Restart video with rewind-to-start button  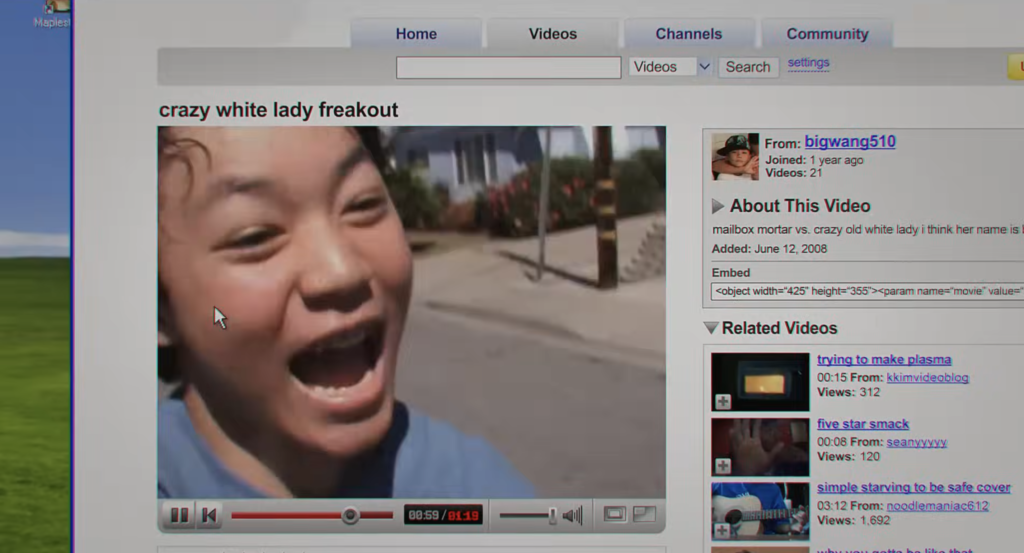tap(209, 515)
